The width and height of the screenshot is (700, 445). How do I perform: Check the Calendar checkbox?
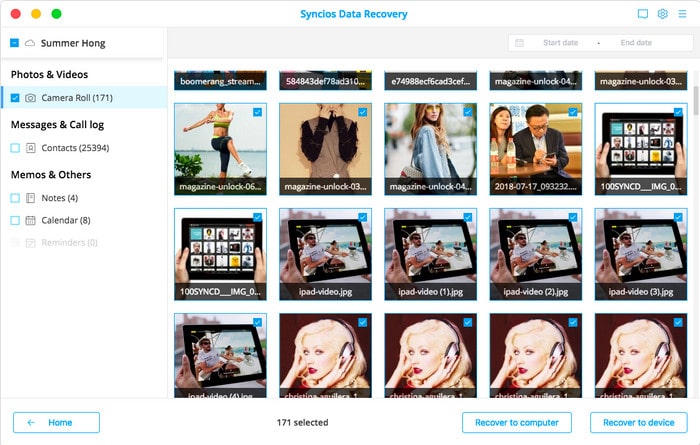(15, 220)
